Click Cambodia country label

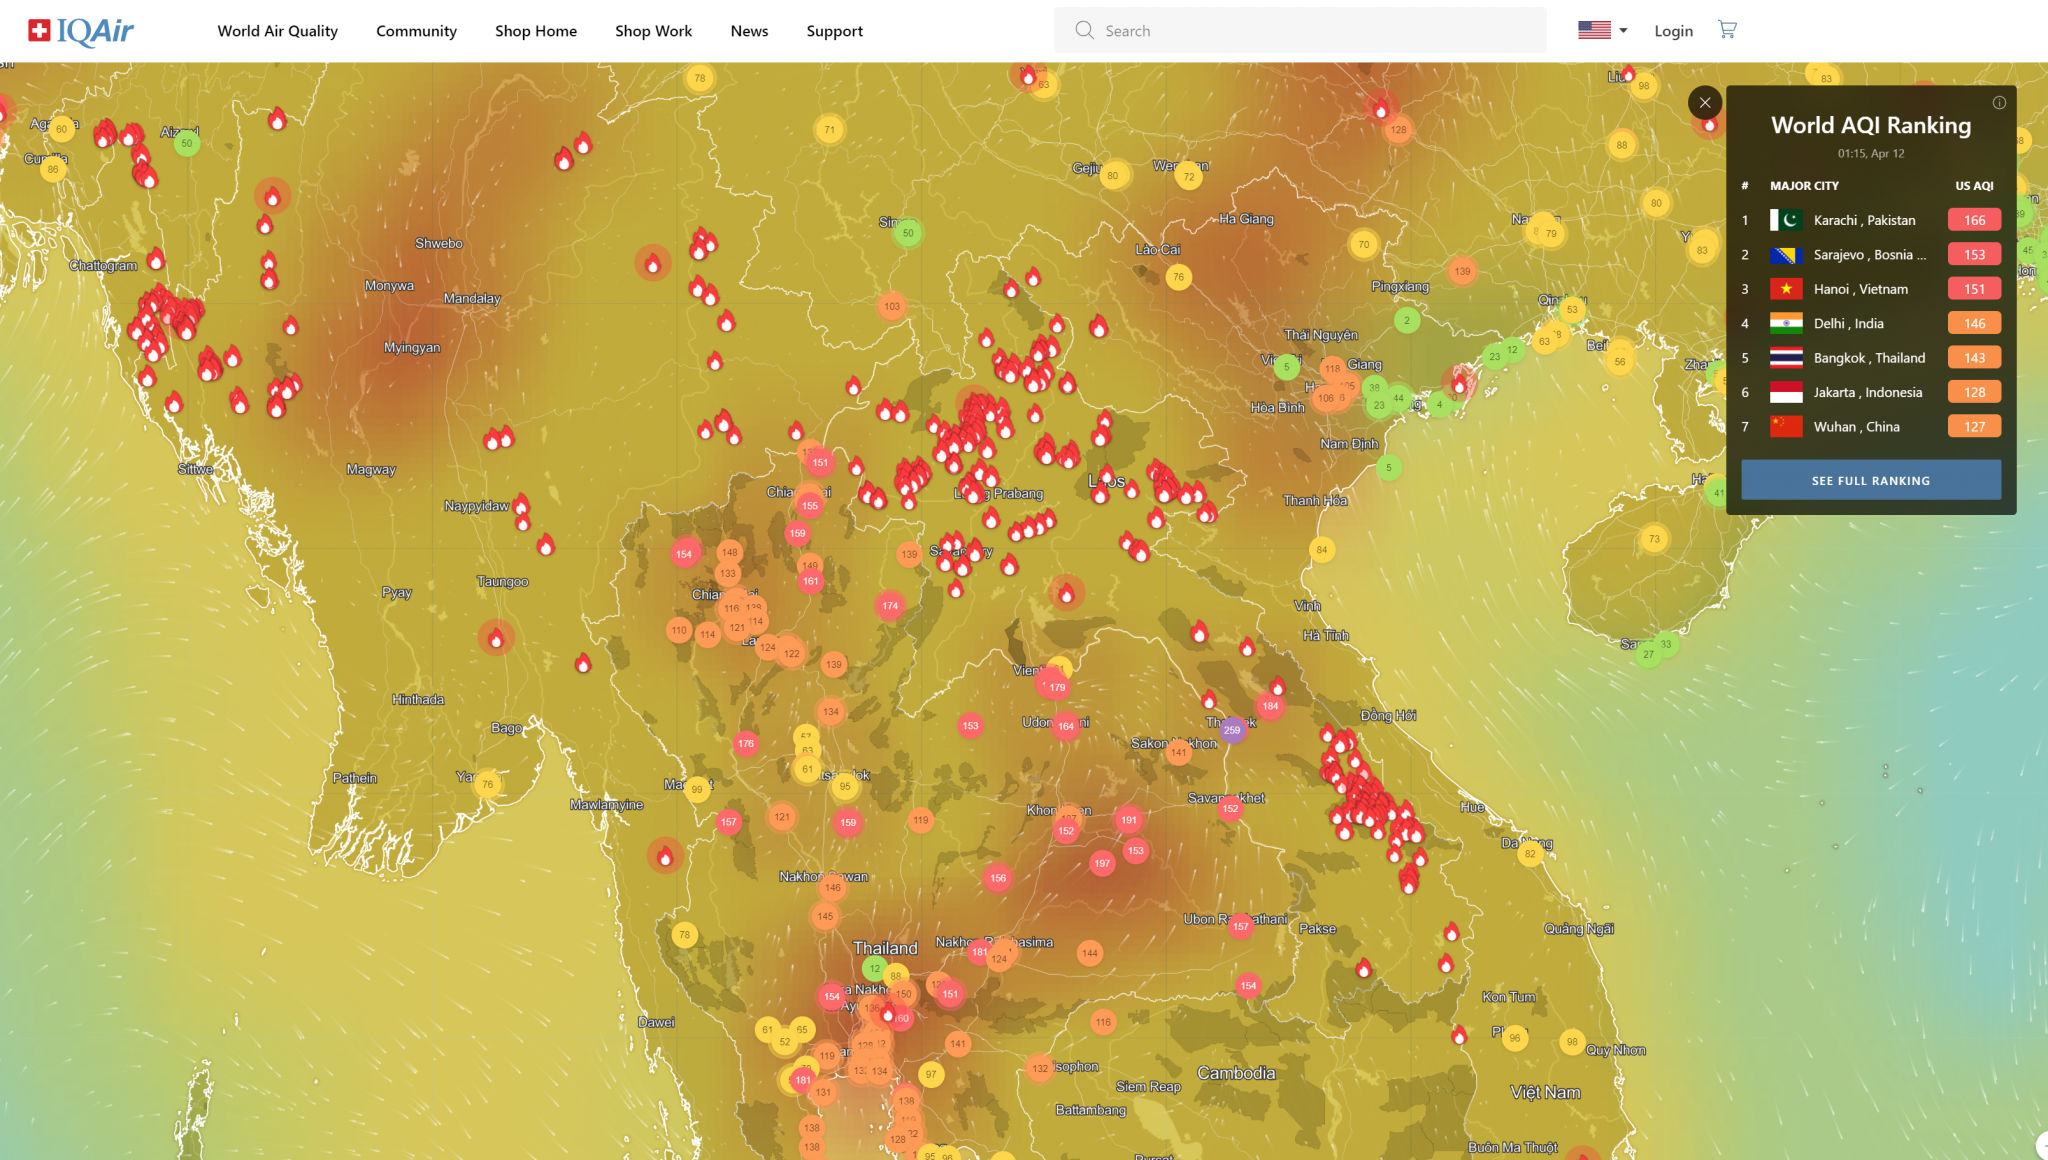tap(1236, 1073)
